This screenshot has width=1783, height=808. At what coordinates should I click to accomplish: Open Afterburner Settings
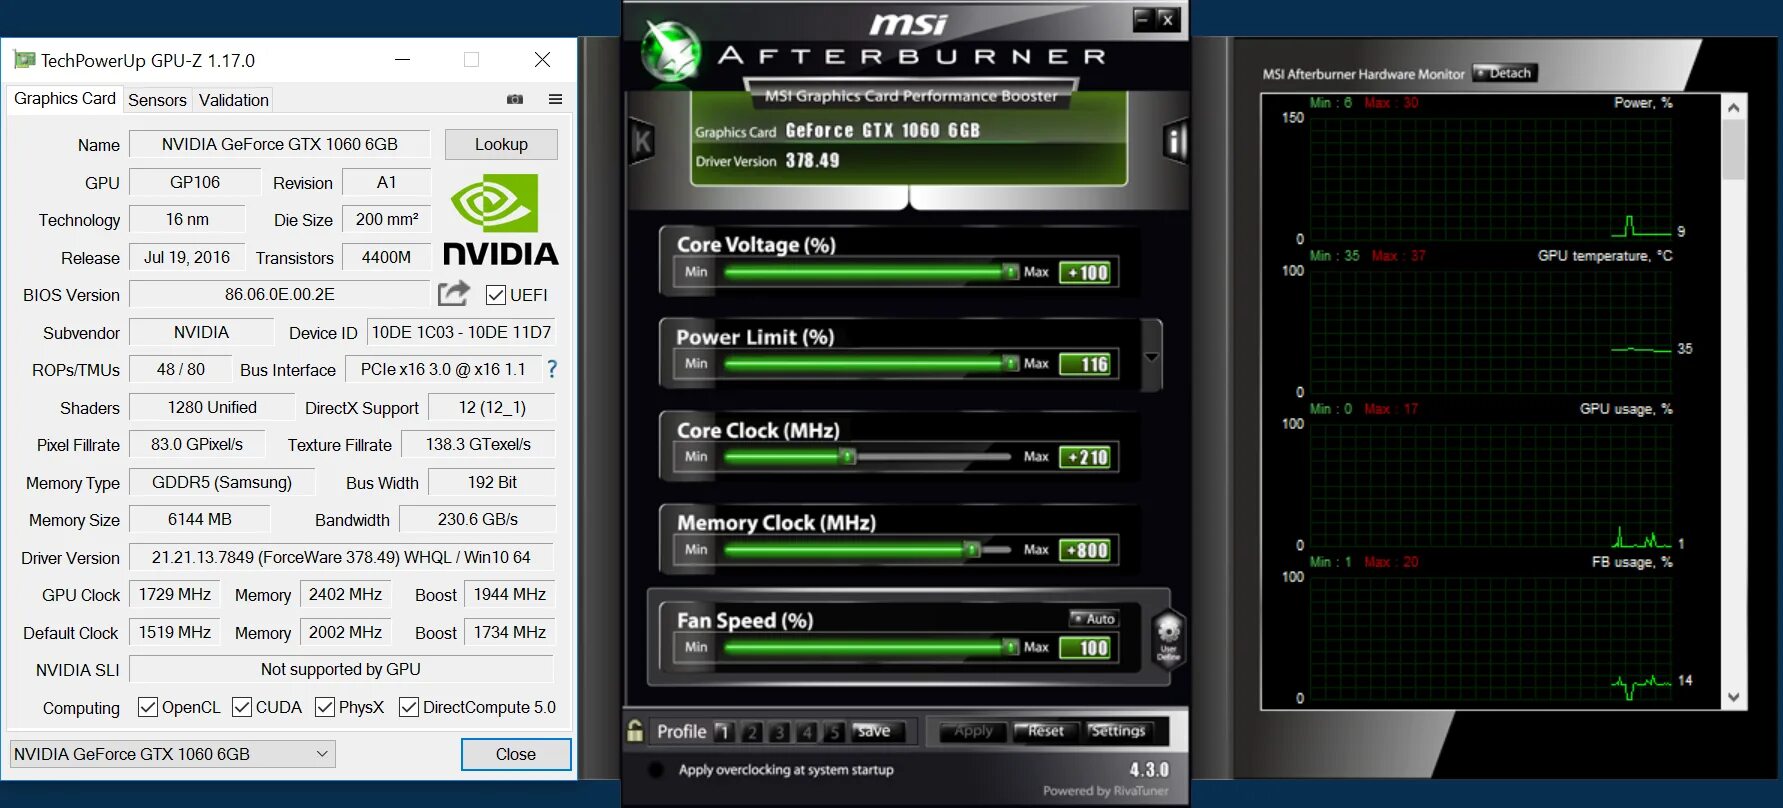click(x=1118, y=731)
